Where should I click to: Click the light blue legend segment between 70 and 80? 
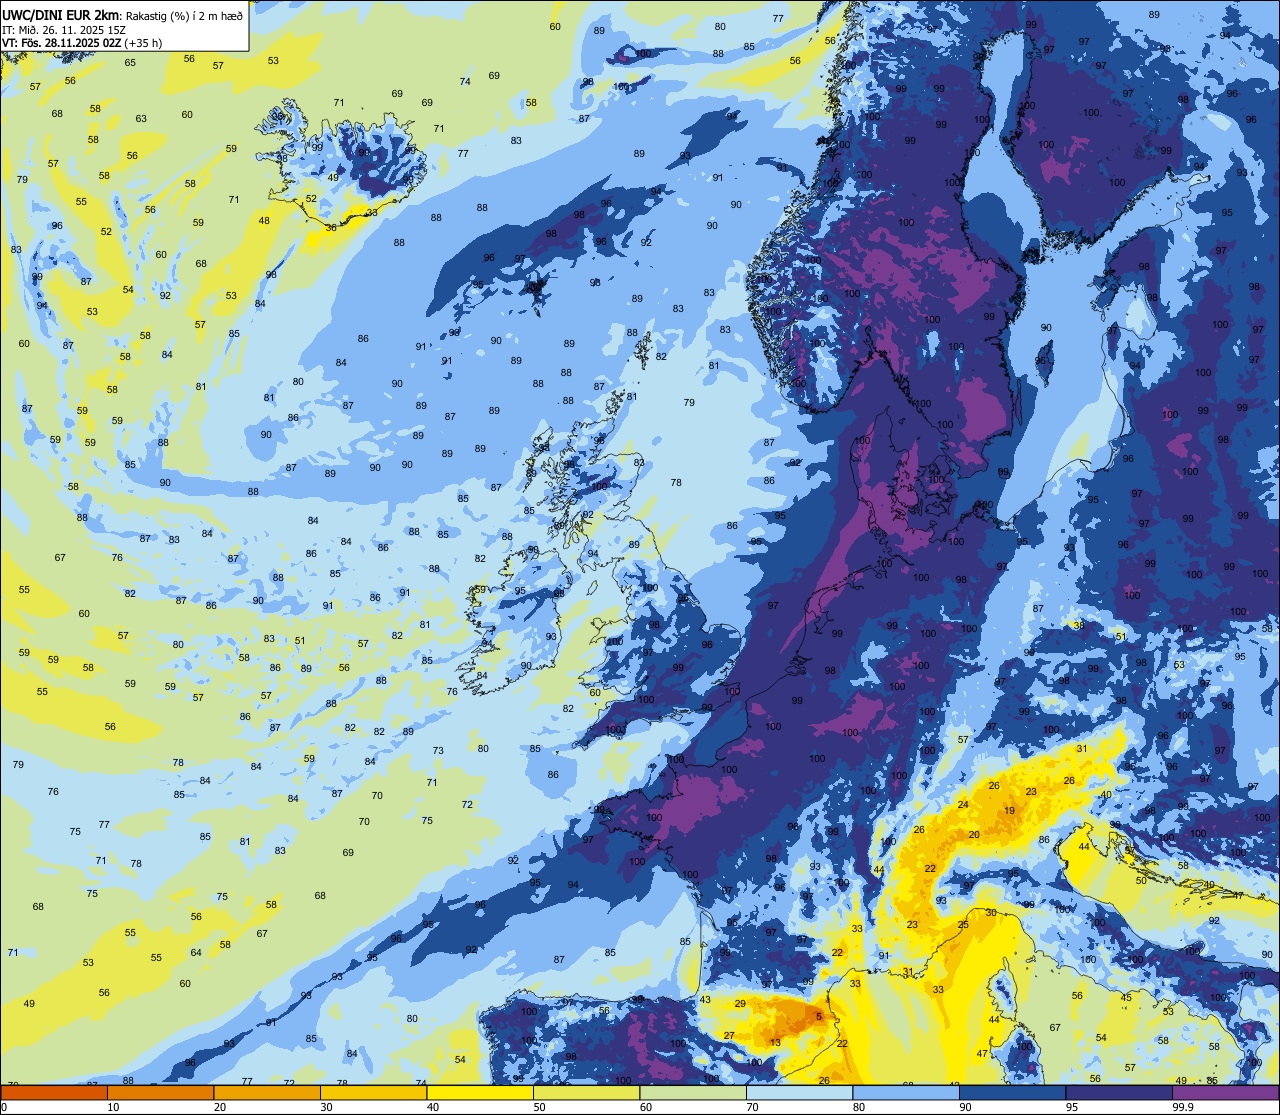click(x=800, y=1092)
